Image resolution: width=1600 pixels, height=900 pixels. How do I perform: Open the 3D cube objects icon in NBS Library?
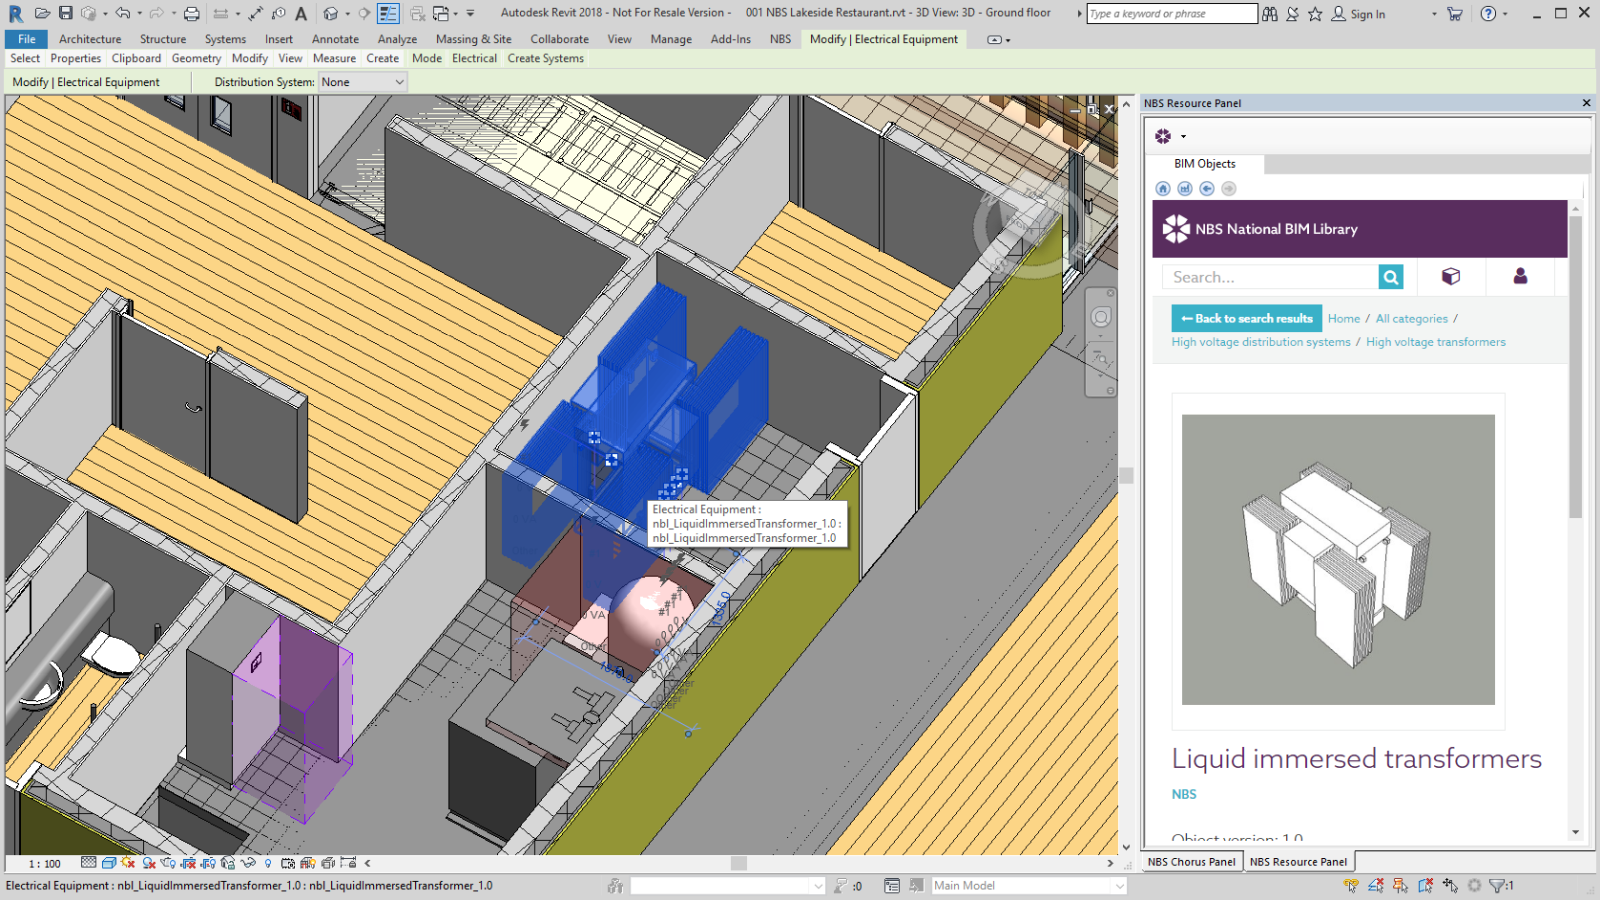pos(1451,276)
